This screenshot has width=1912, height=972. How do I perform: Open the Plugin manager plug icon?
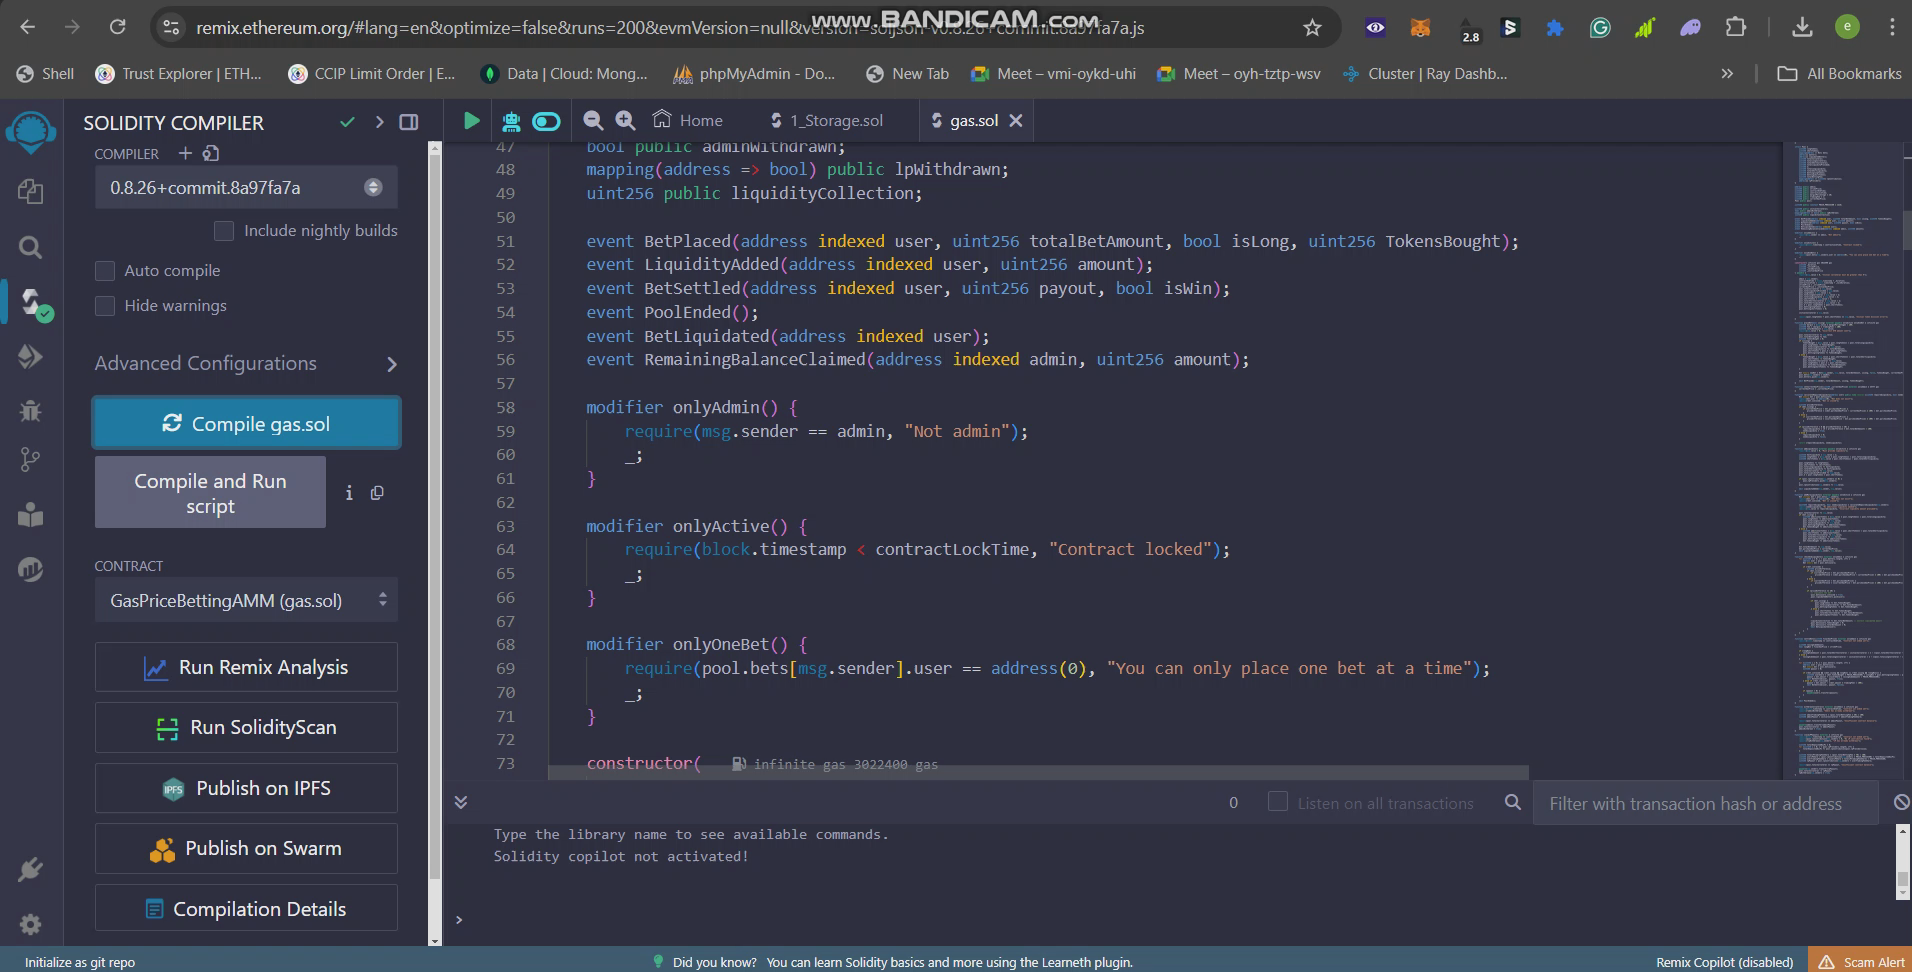[30, 869]
